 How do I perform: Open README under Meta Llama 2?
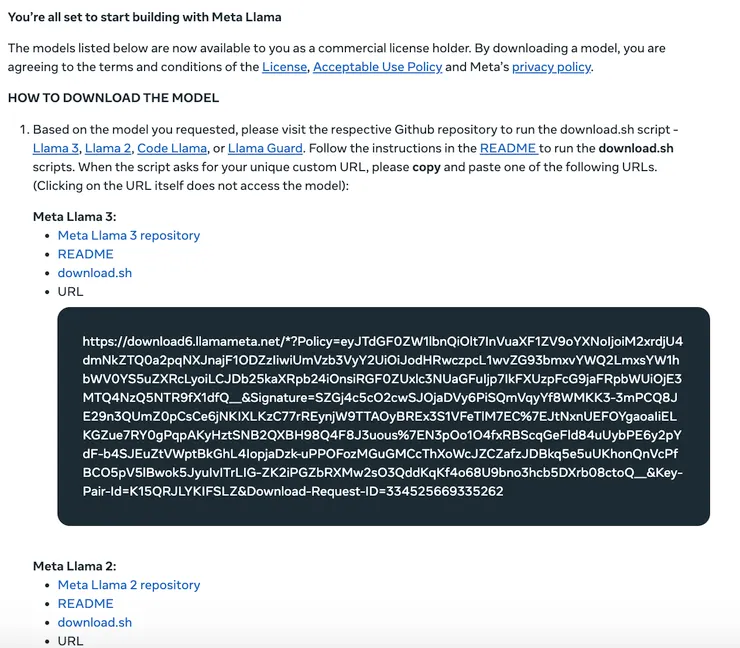[x=85, y=604]
